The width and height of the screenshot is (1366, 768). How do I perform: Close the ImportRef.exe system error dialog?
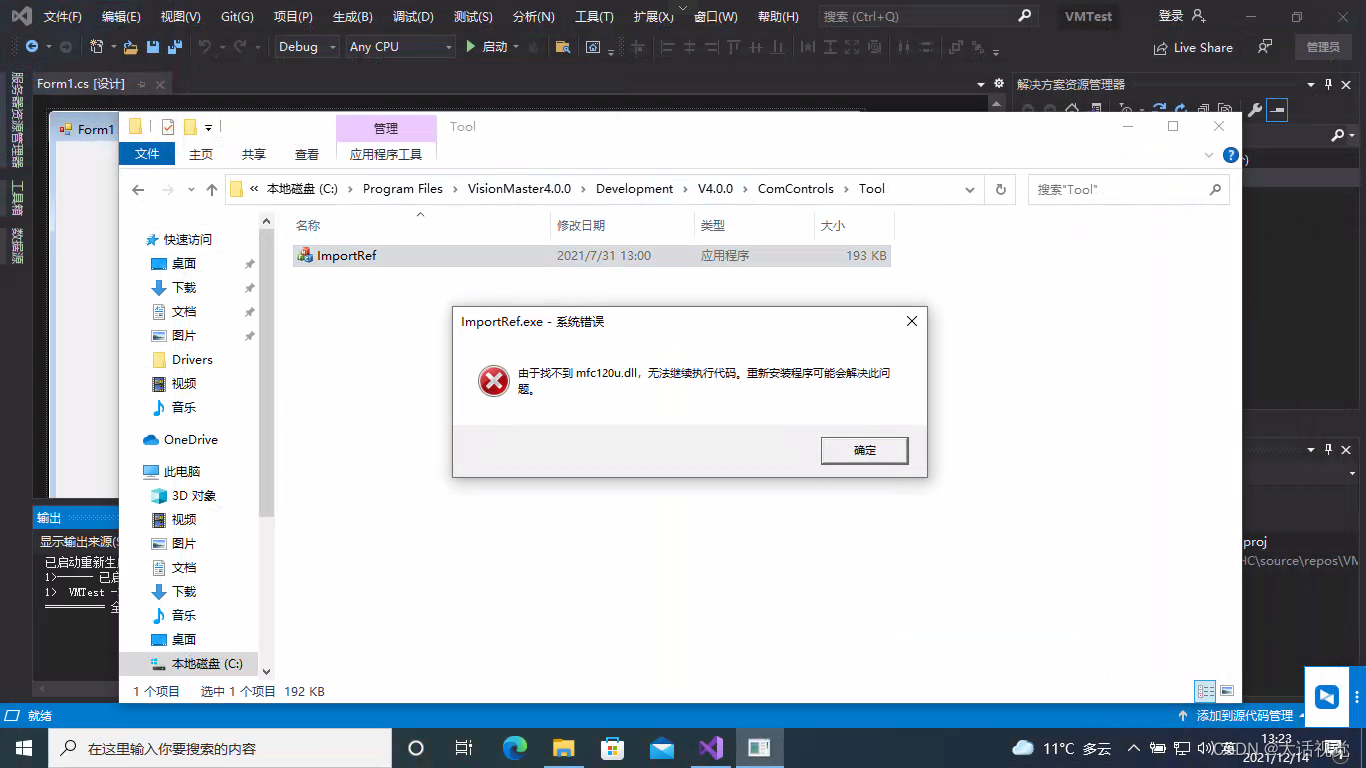click(x=911, y=321)
